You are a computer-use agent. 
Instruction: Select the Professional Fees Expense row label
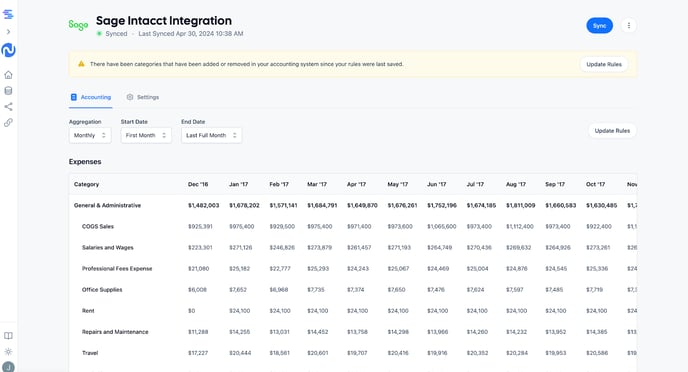[x=117, y=268]
